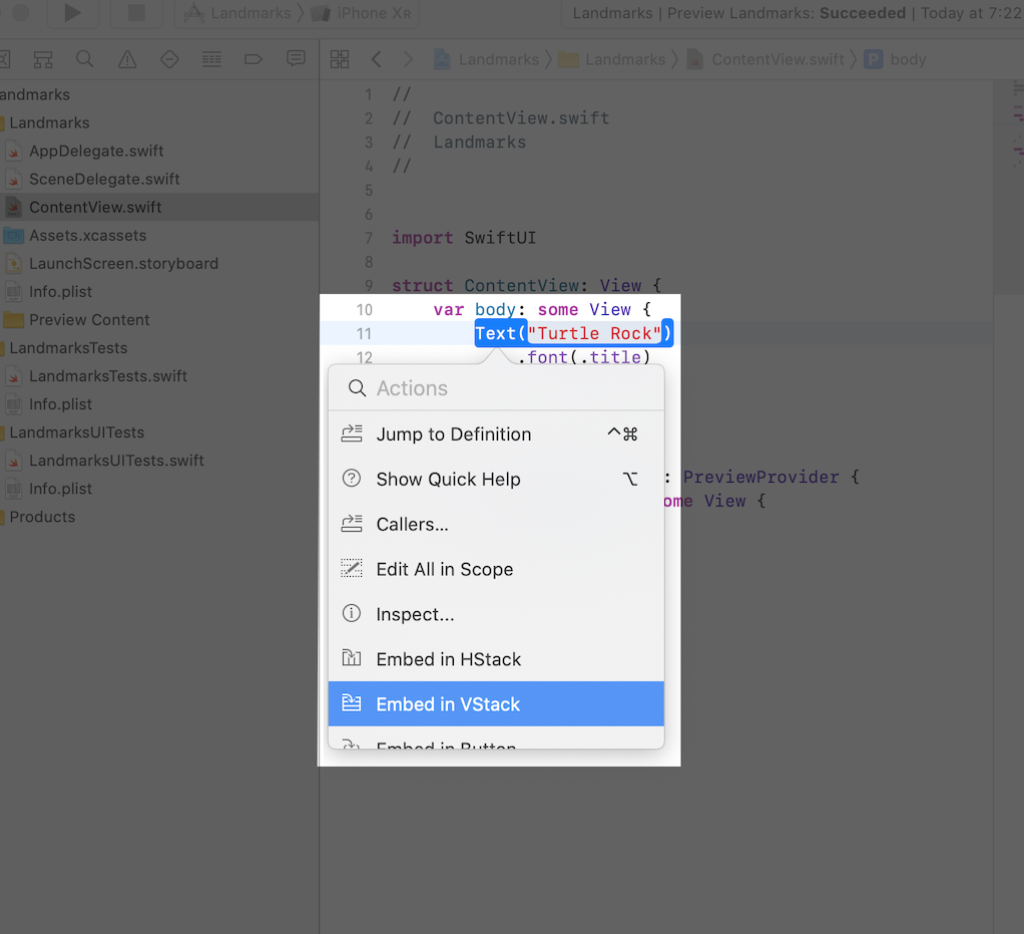Viewport: 1024px width, 934px height.
Task: Click the Inspect info icon
Action: pos(351,613)
